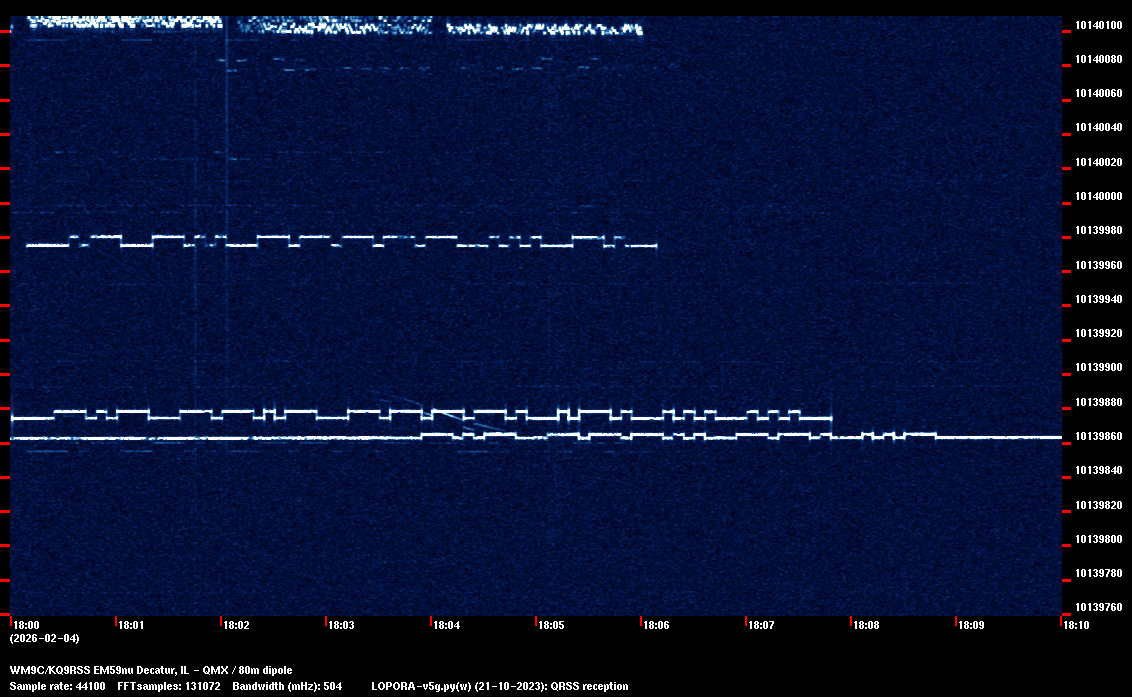Viewport: 1132px width, 697px height.
Task: Select the 18:05 time marker
Action: tap(551, 625)
